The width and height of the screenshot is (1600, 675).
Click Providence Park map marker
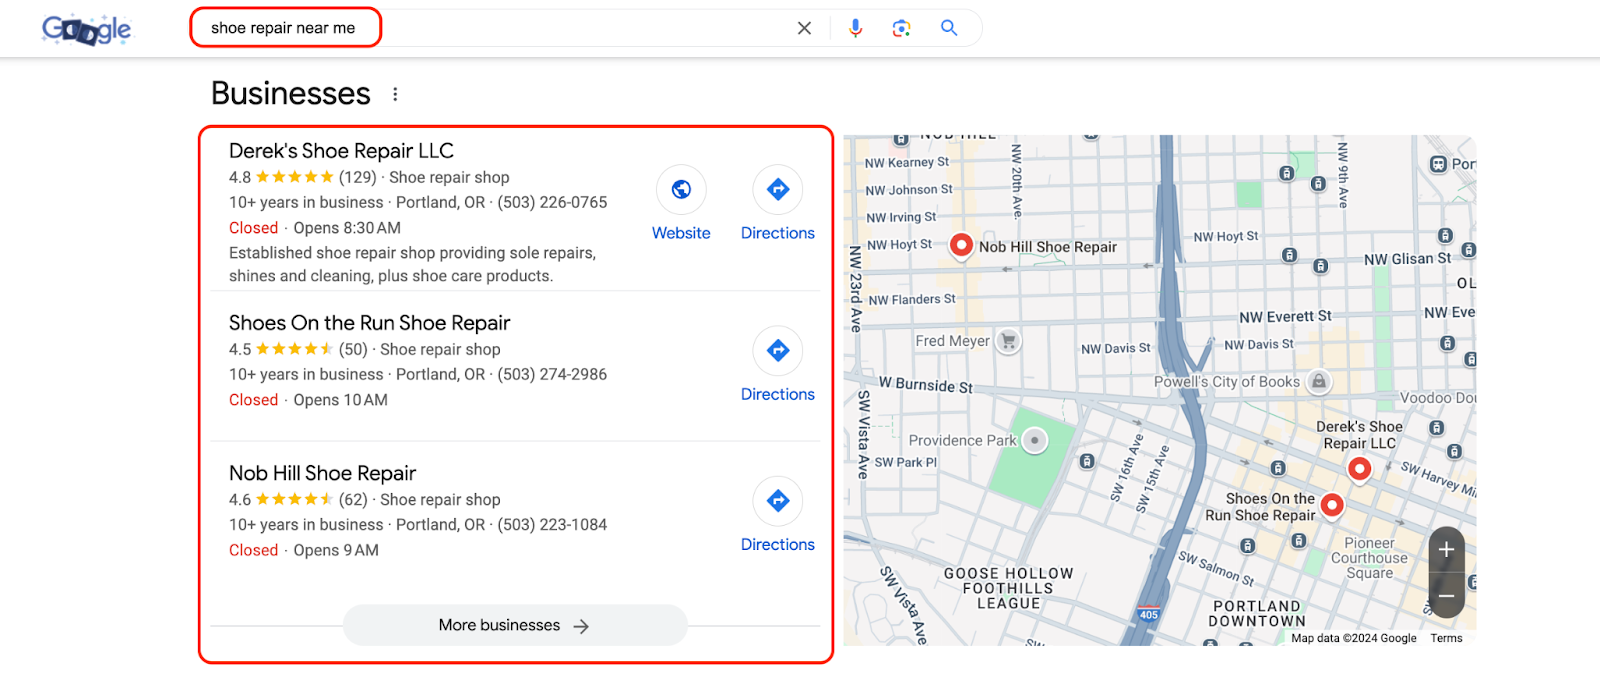tap(1035, 440)
